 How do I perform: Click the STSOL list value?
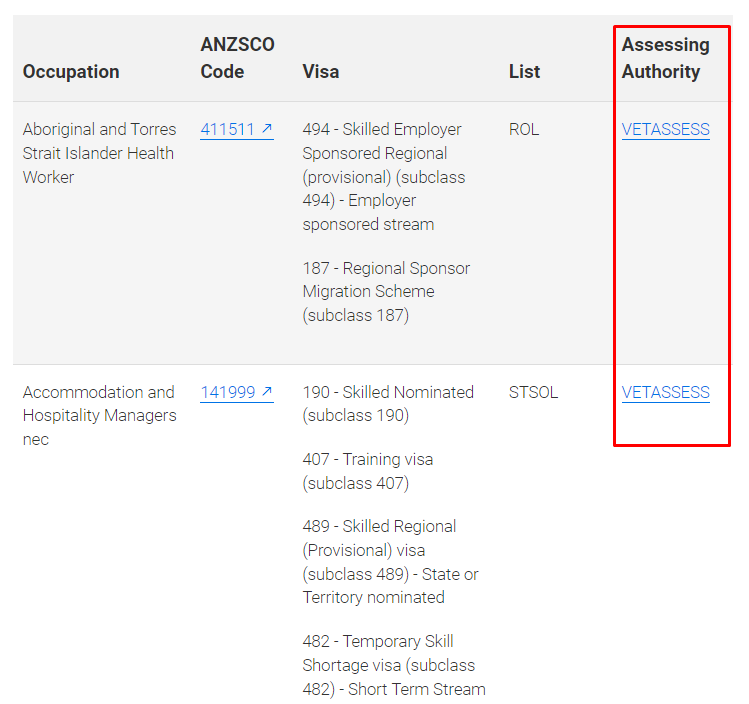point(533,392)
